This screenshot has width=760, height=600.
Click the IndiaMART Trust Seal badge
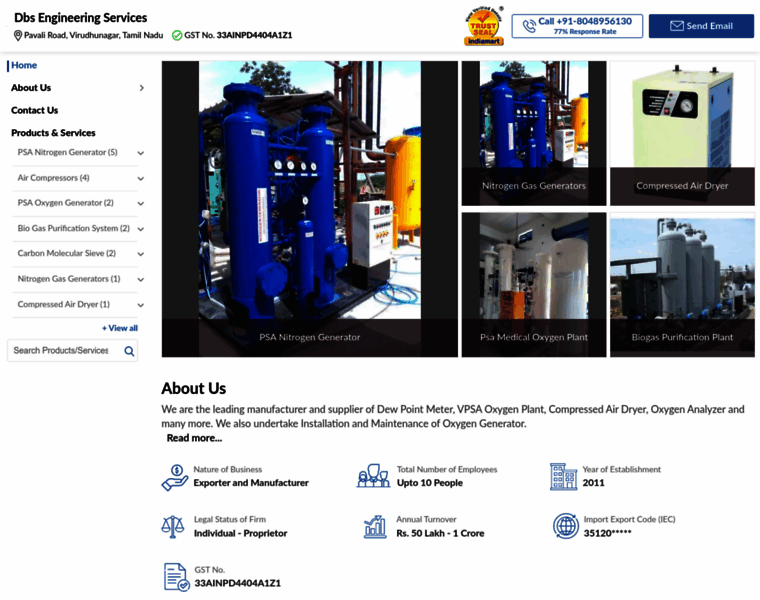coord(484,26)
